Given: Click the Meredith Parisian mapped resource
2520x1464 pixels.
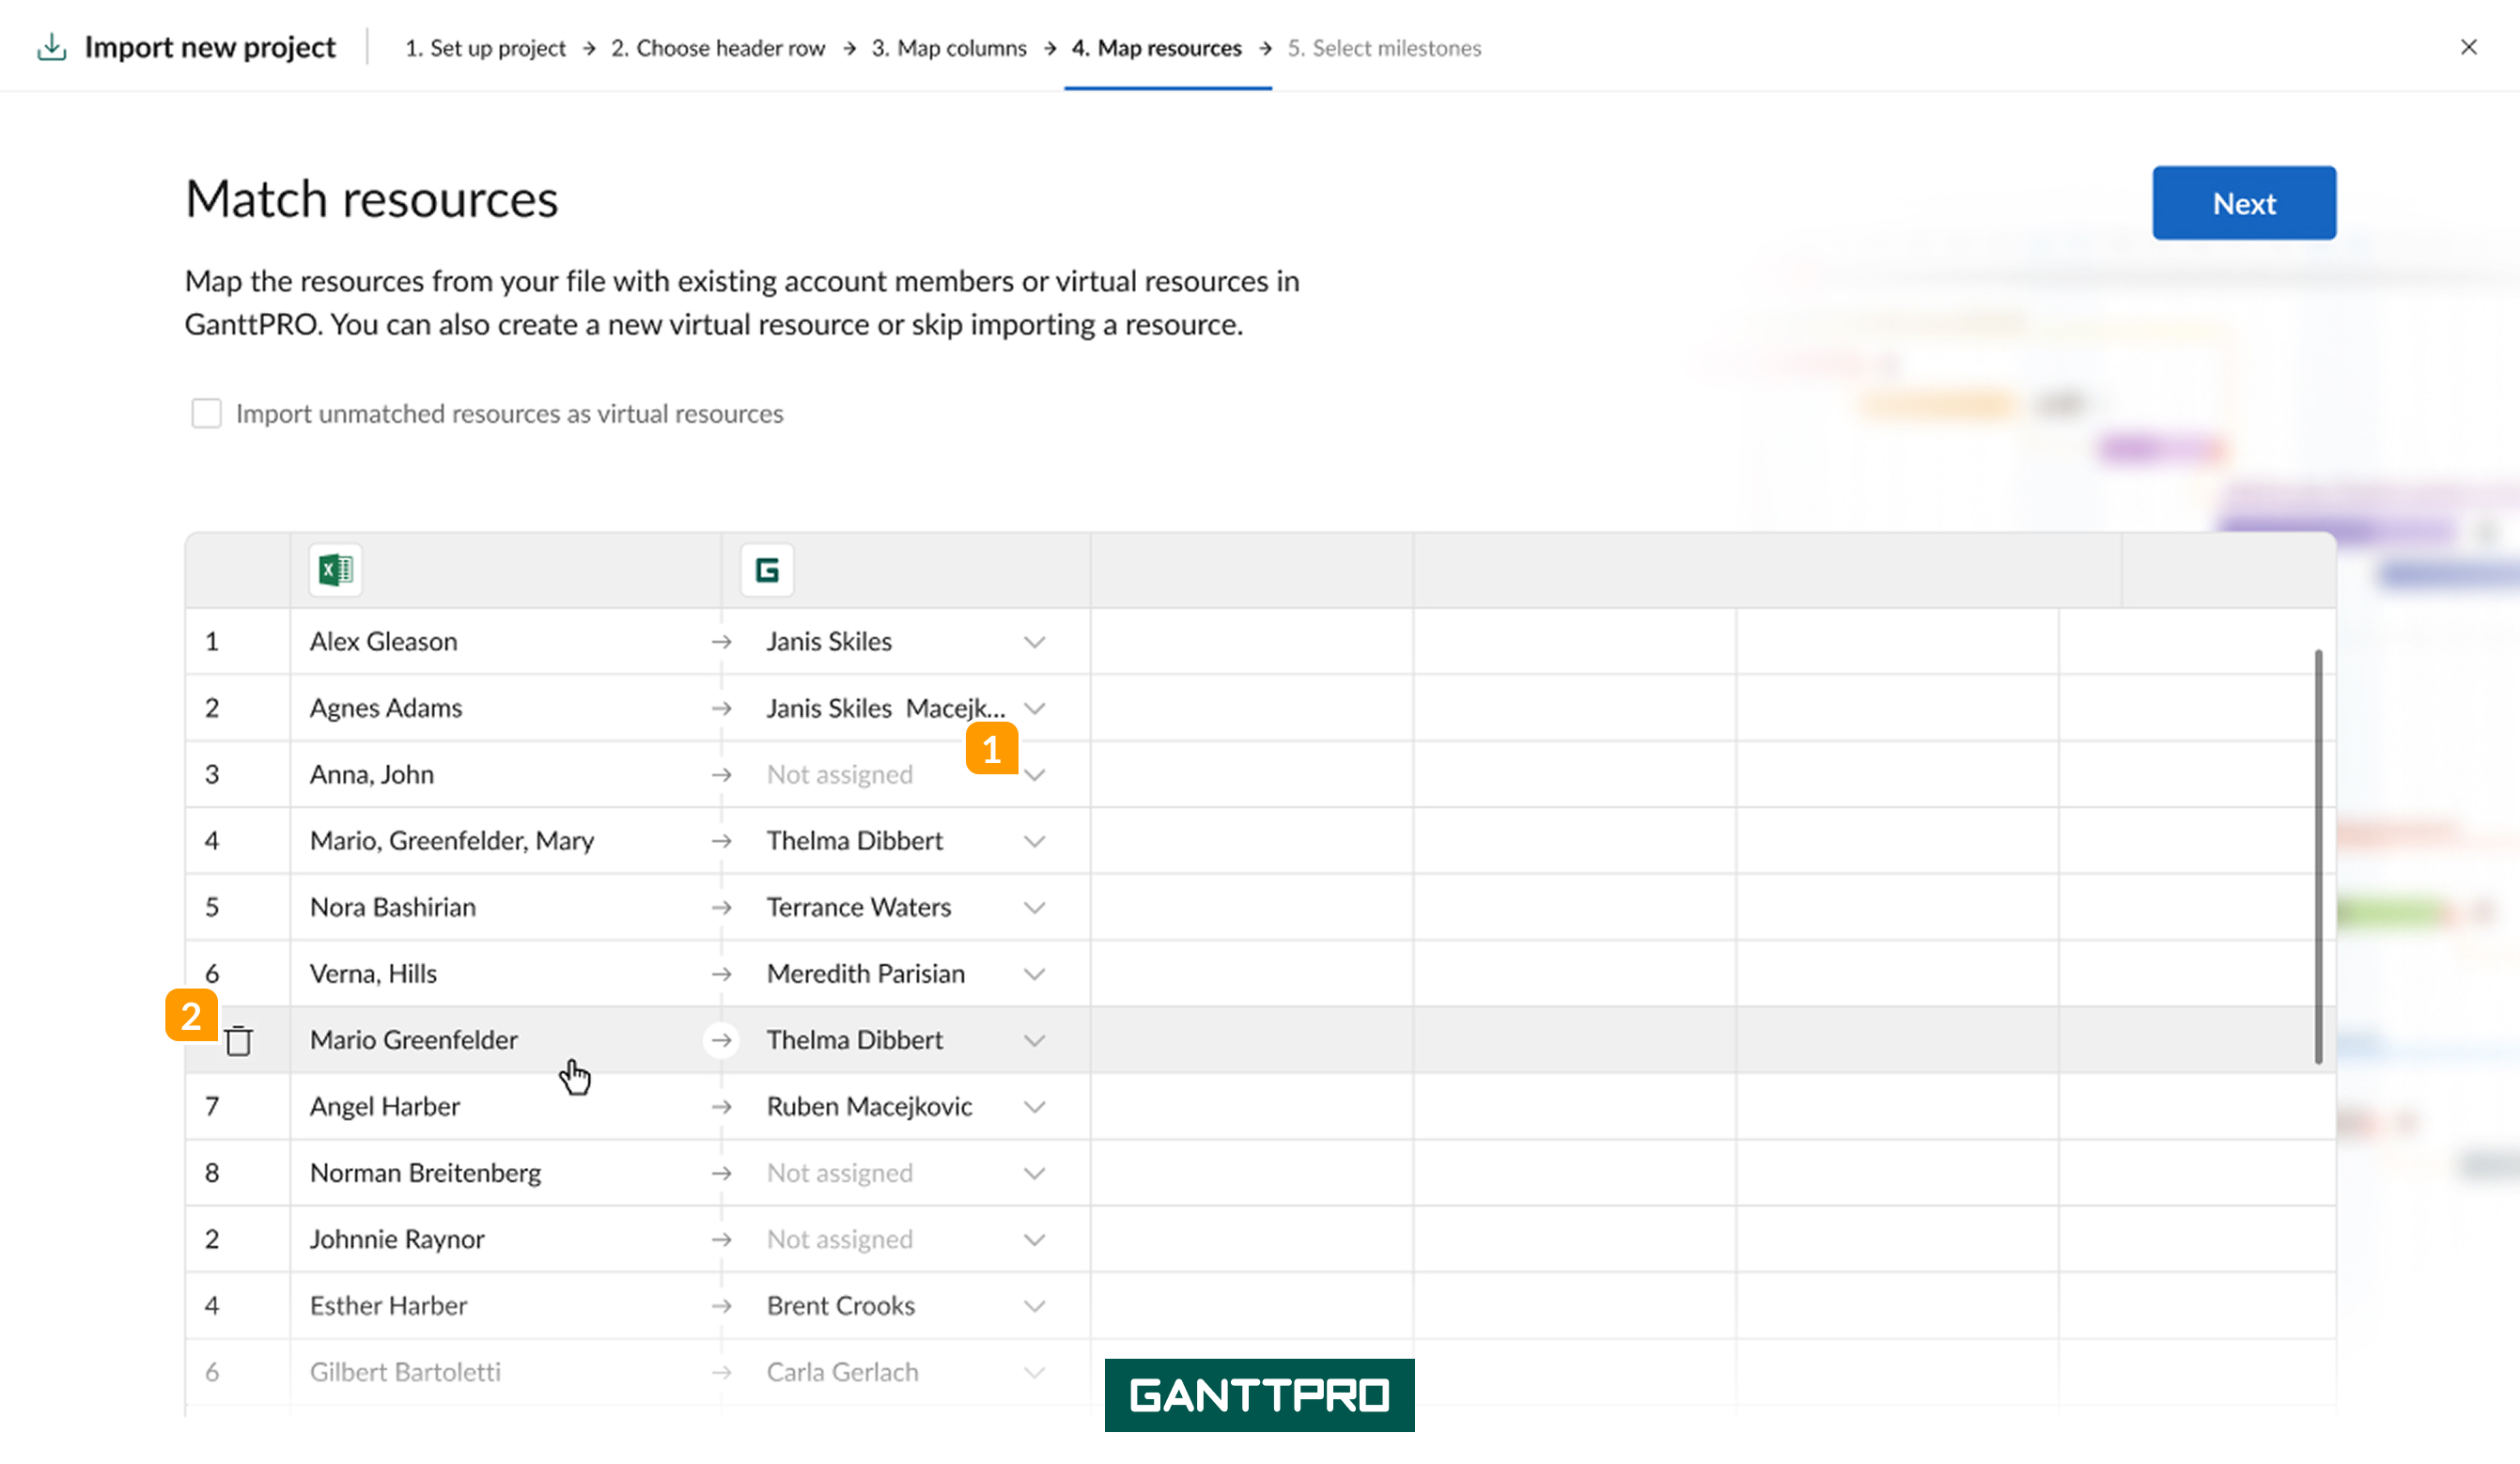Looking at the screenshot, I should (866, 974).
